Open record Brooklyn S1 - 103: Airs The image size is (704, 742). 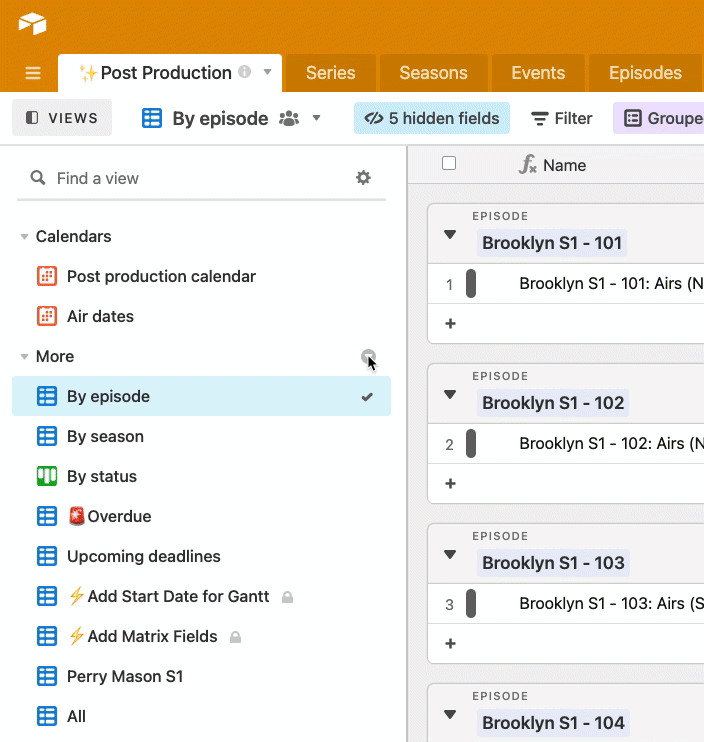[x=611, y=603]
